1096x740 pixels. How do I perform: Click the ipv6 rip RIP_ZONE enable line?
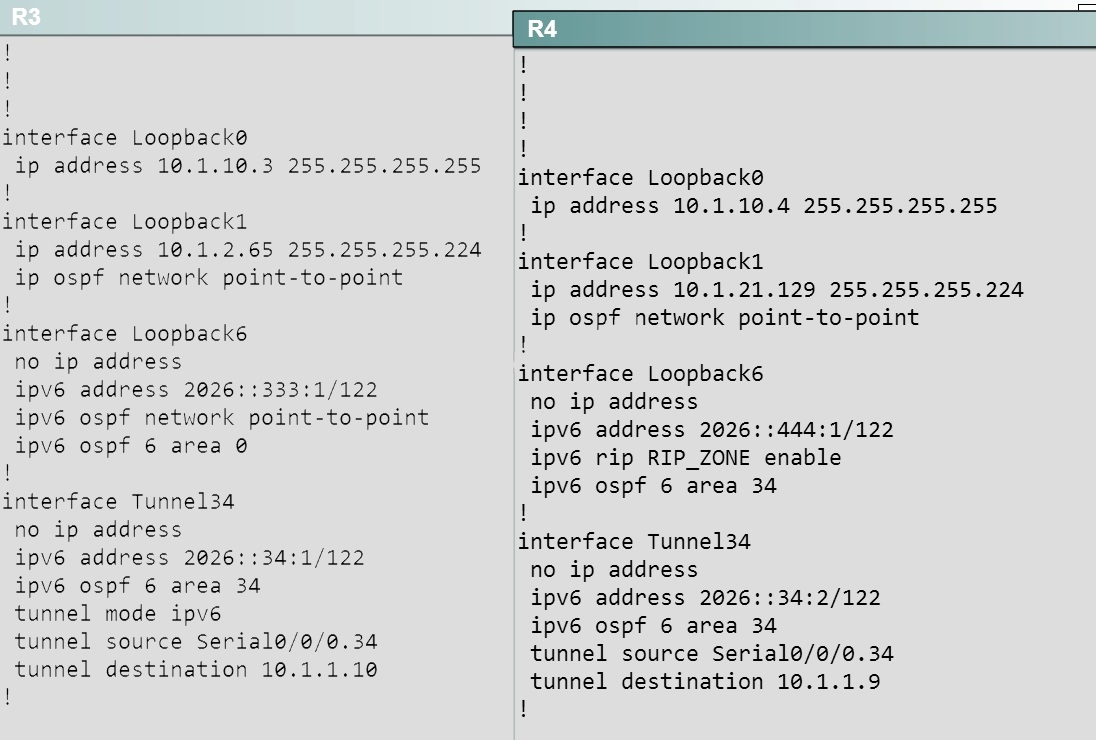(x=686, y=458)
